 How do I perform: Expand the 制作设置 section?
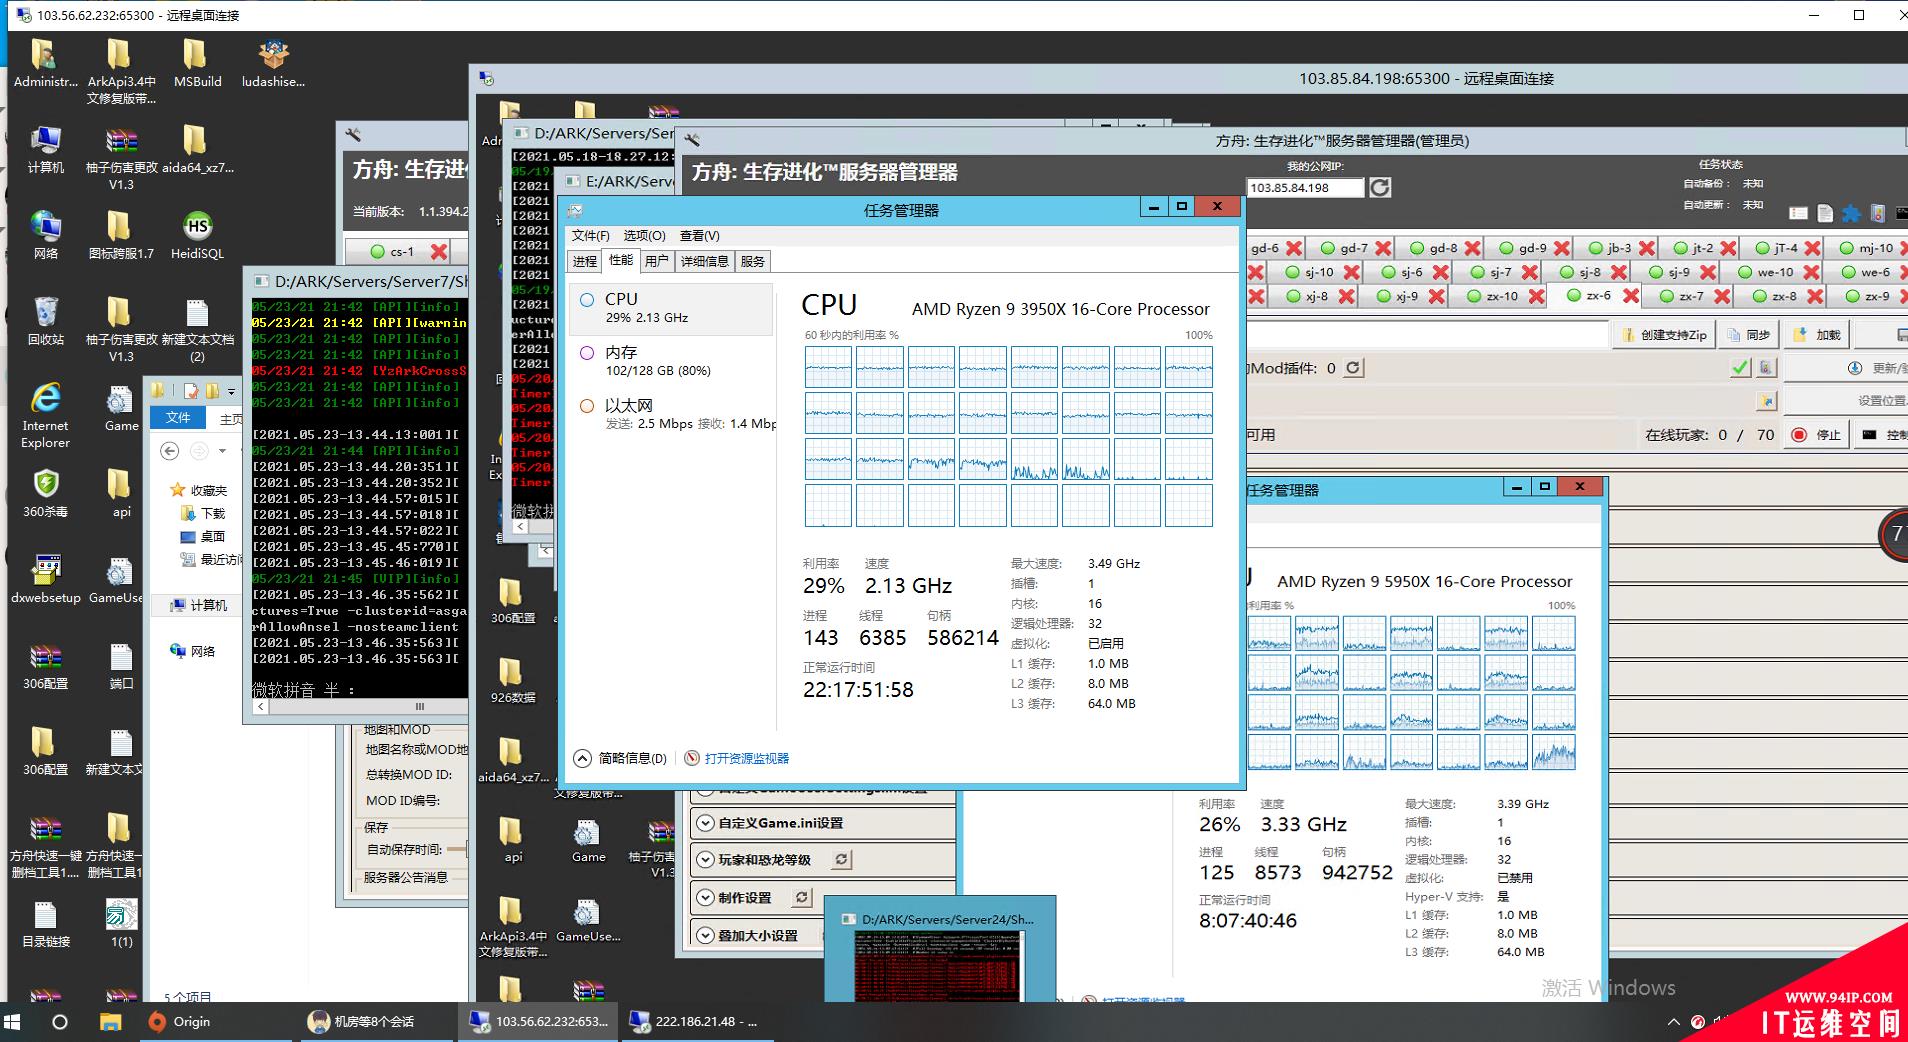pos(705,898)
